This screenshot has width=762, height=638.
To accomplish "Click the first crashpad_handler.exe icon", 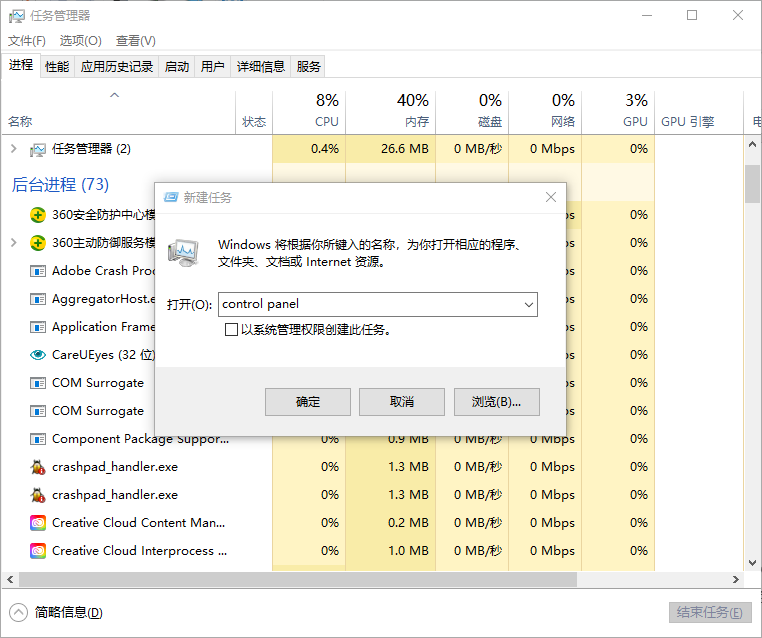I will pos(38,467).
